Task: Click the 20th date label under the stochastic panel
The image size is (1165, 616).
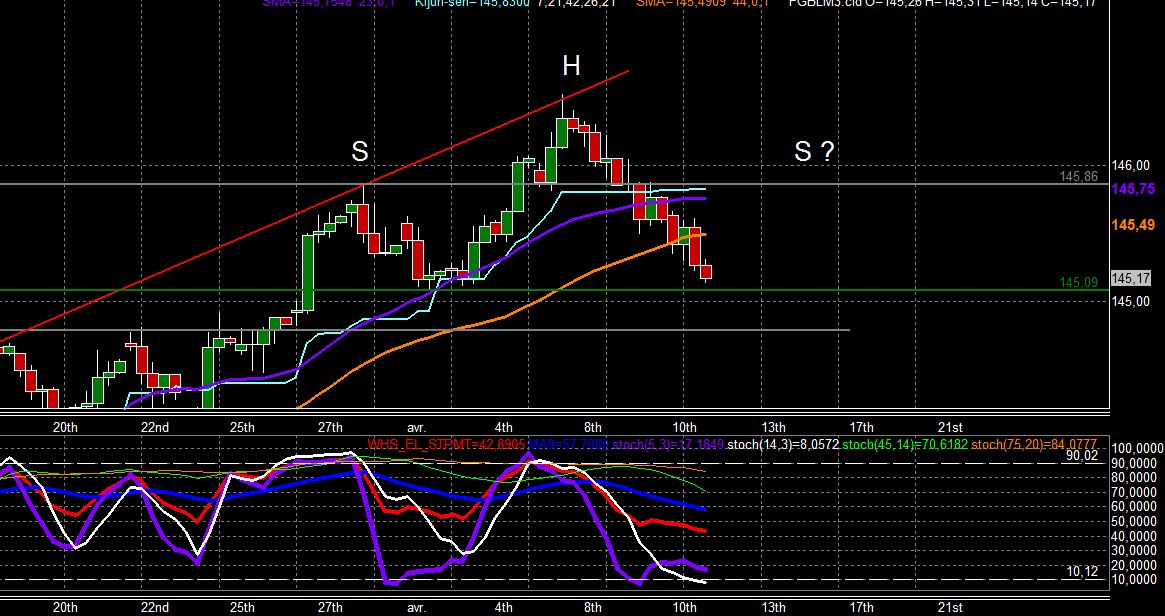Action: (65, 608)
